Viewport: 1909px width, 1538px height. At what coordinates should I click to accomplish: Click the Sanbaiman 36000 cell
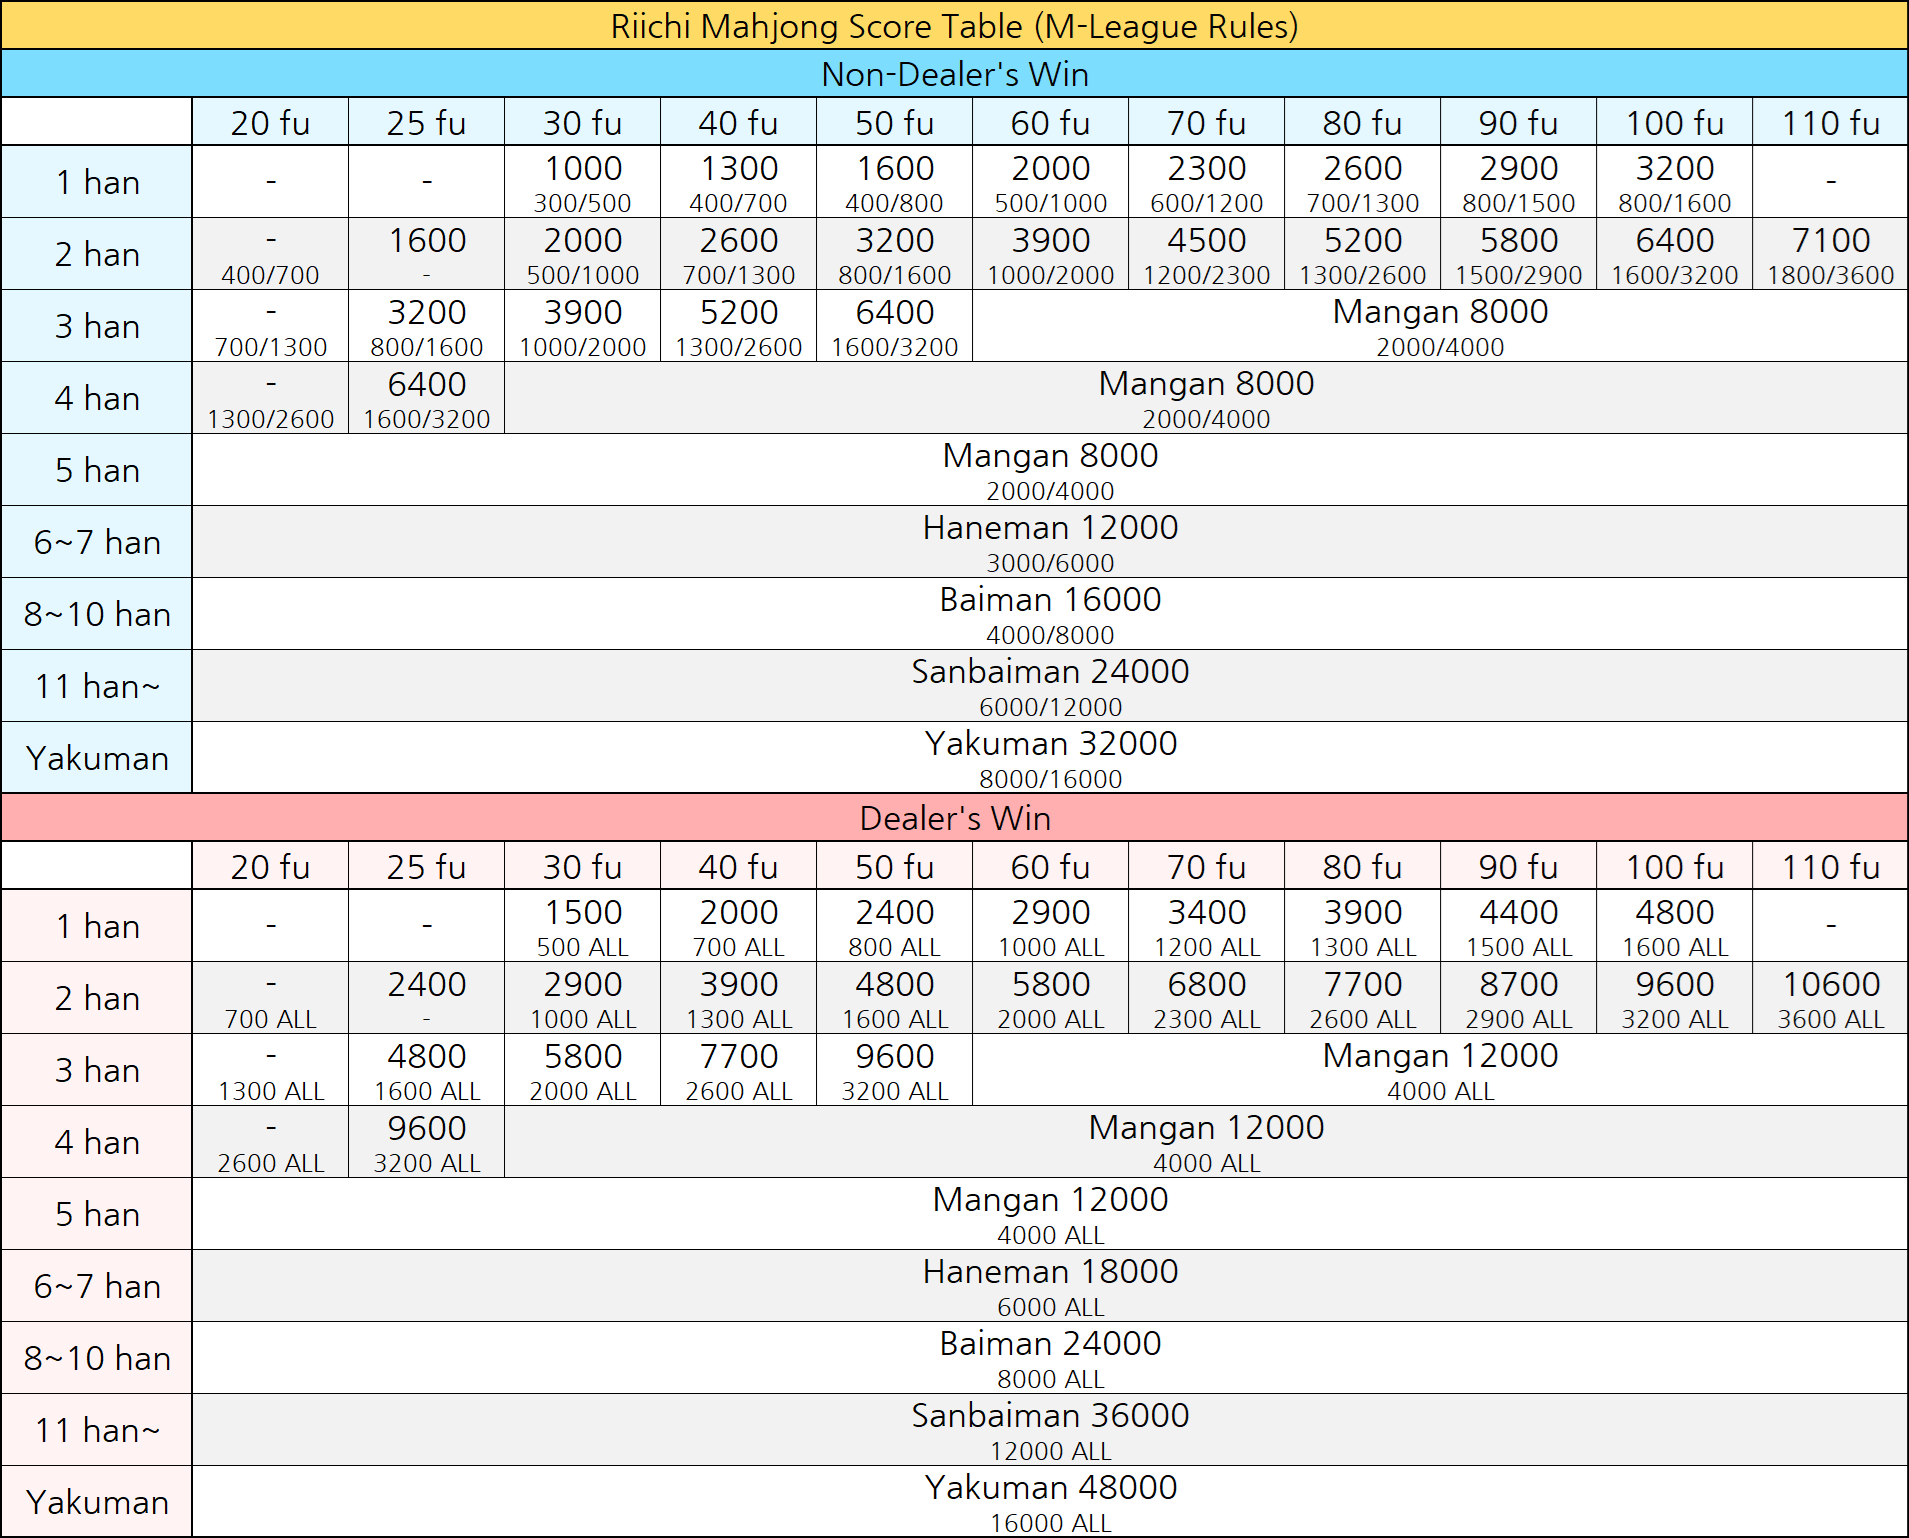click(1050, 1430)
